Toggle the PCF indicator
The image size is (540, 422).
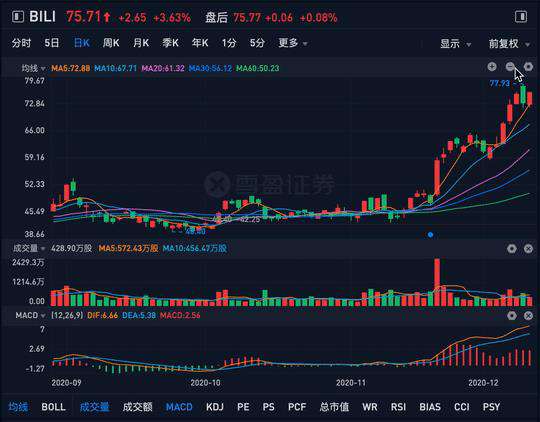297,407
